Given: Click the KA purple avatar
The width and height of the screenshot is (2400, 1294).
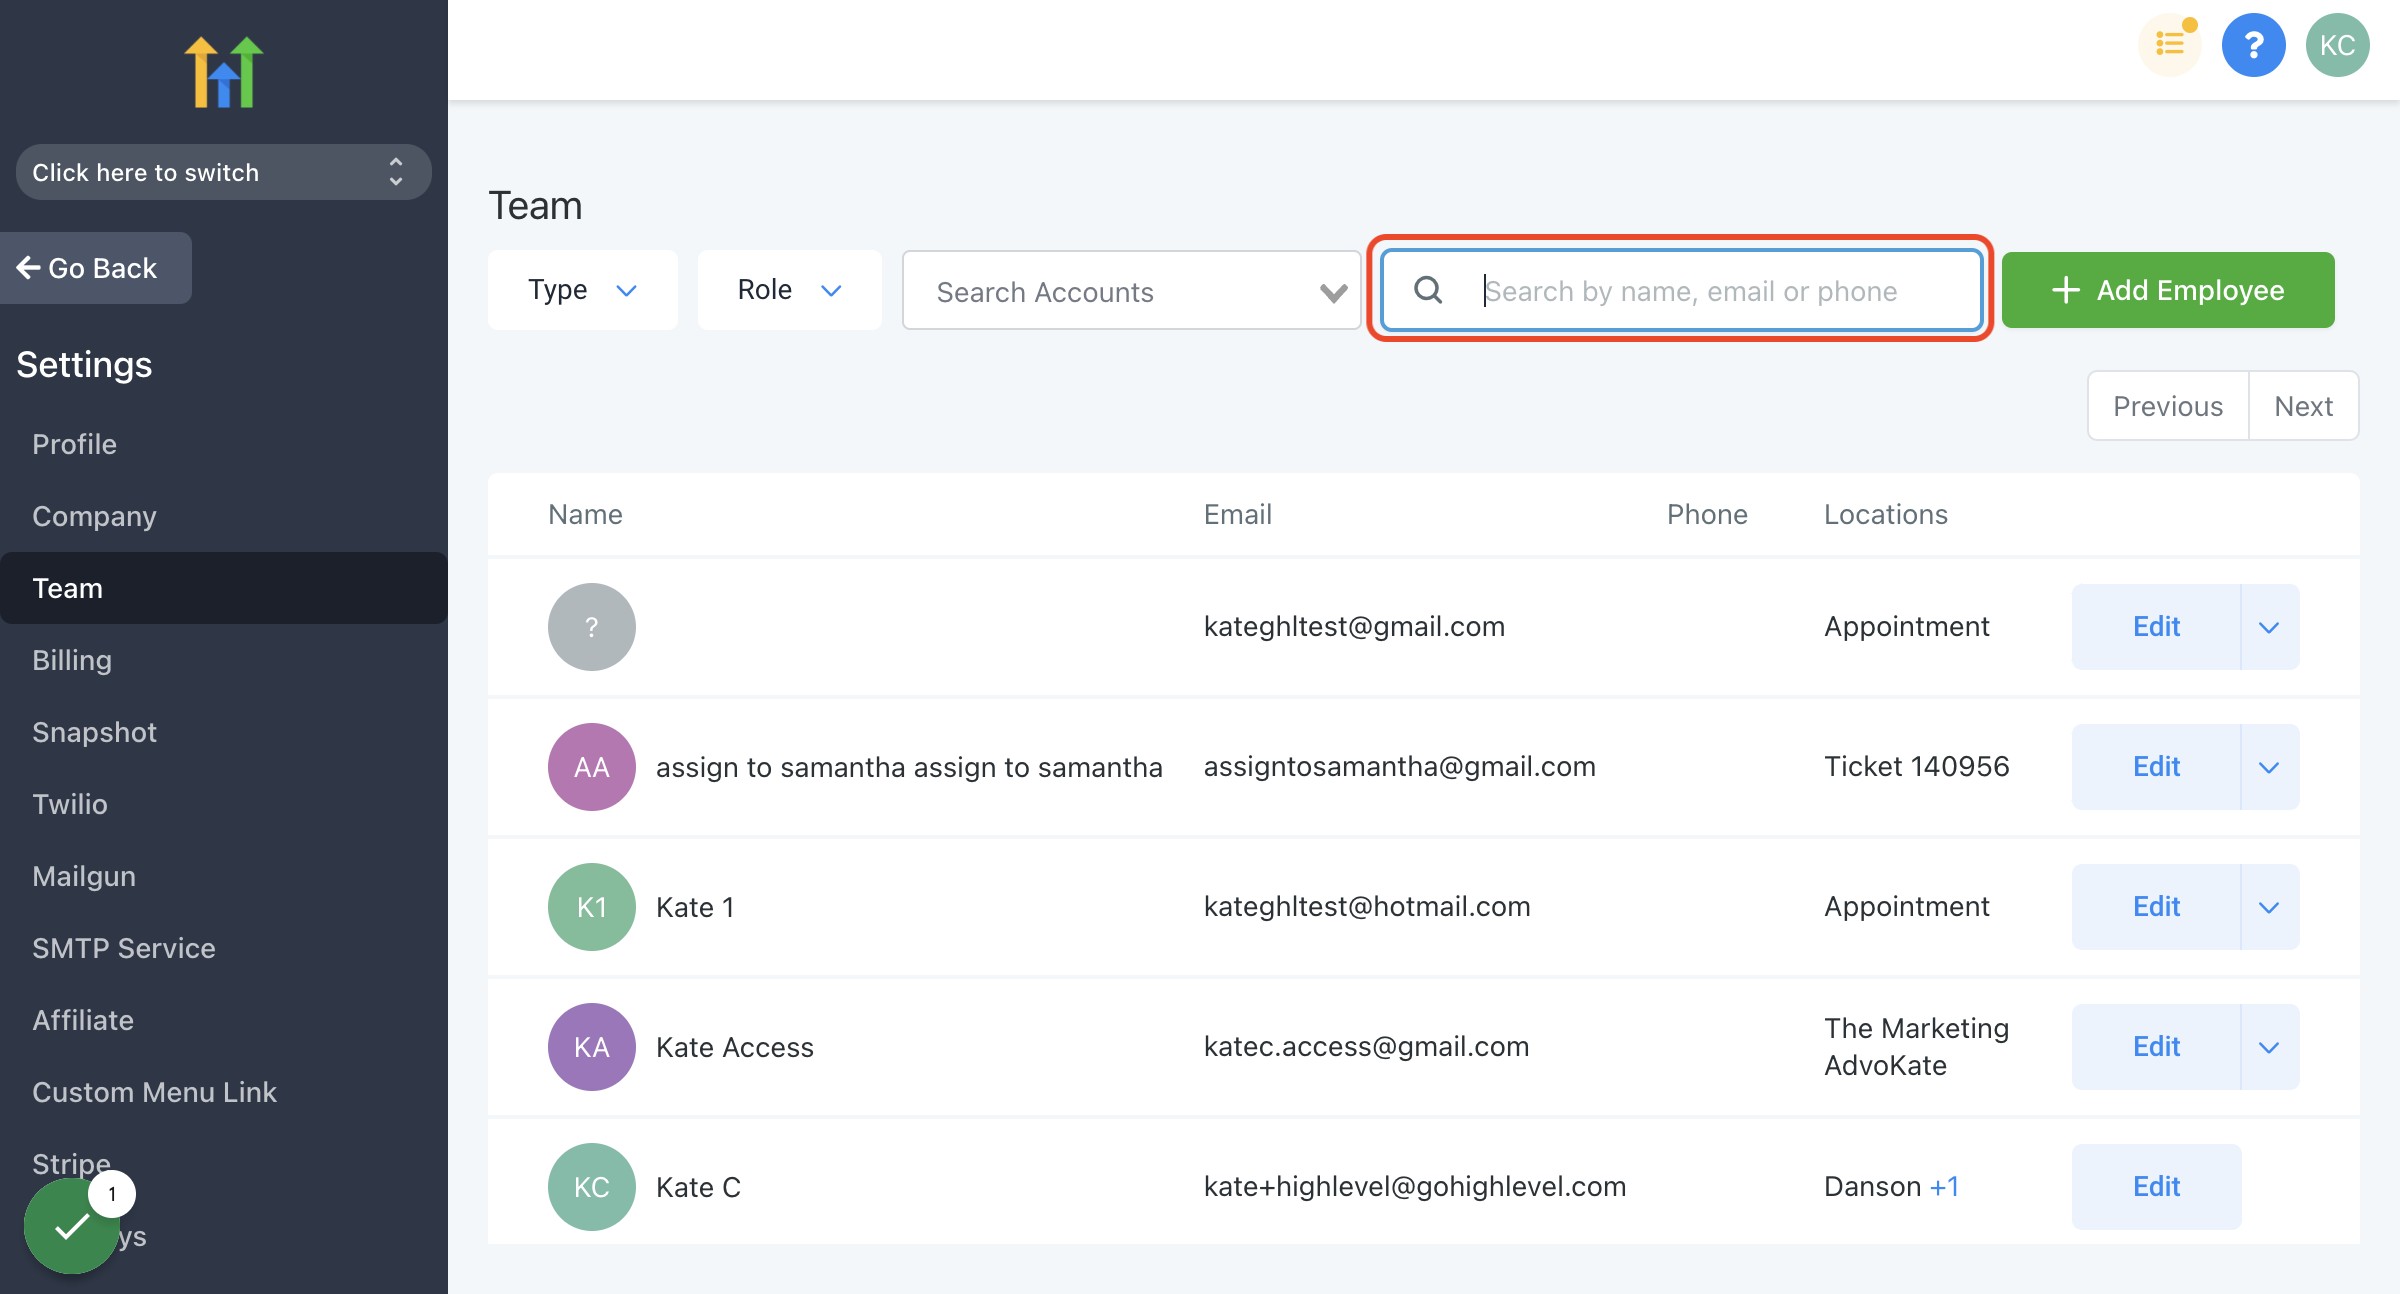Looking at the screenshot, I should (591, 1047).
